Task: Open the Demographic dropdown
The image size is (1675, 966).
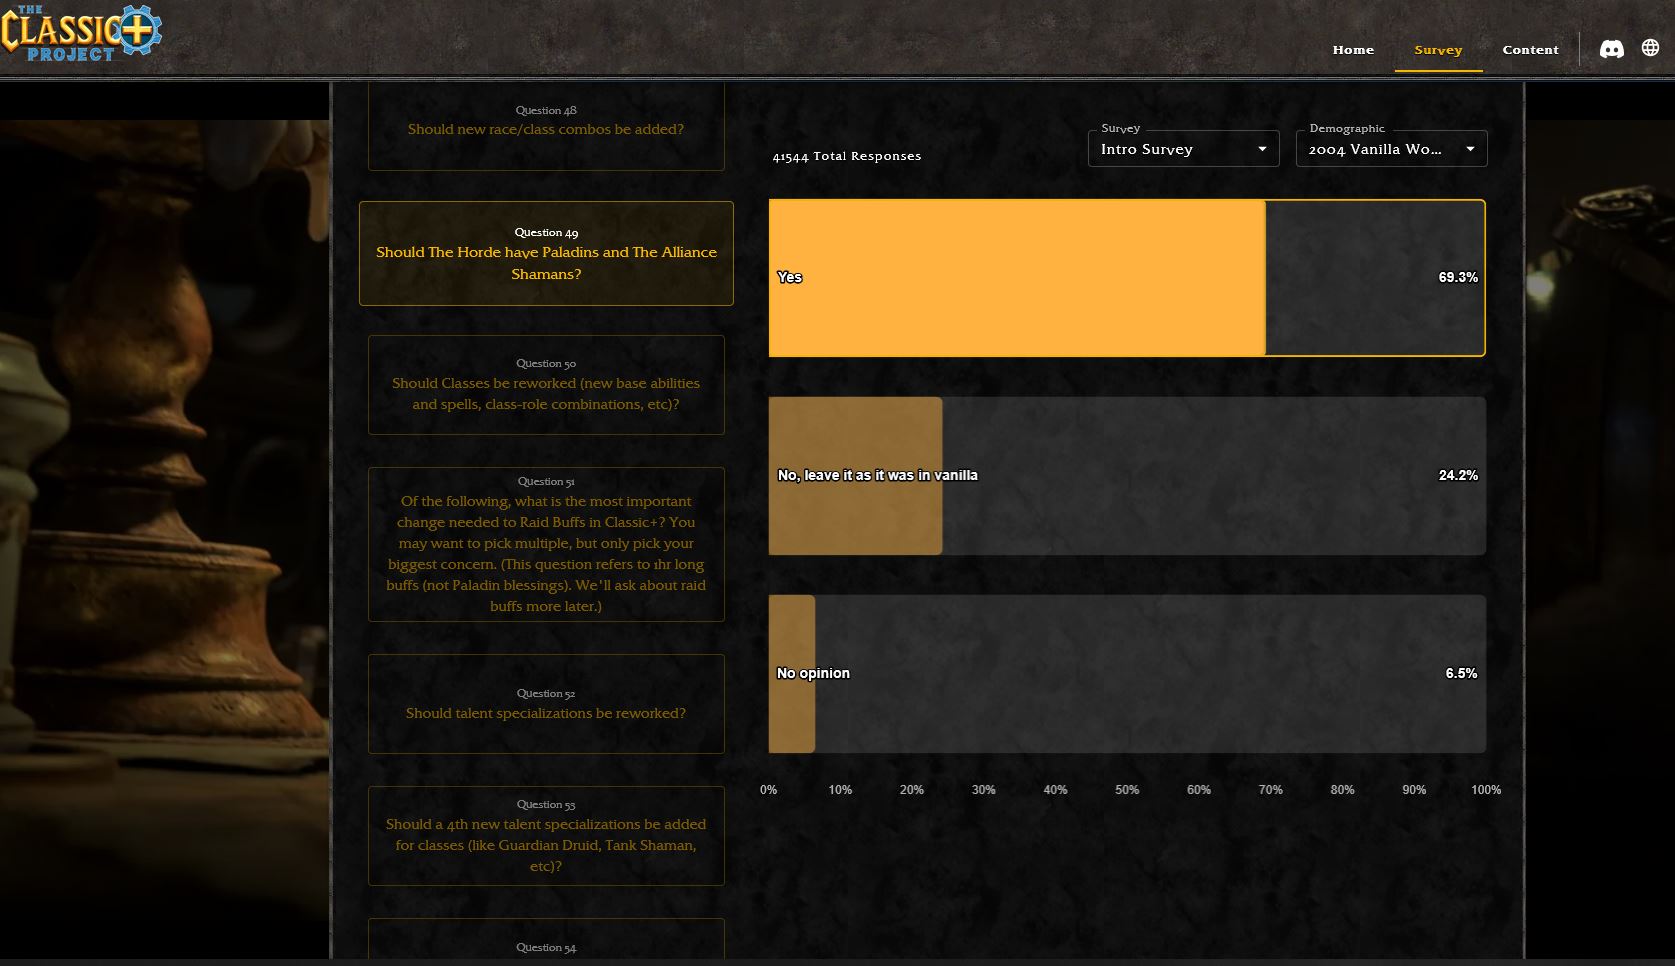Action: click(x=1391, y=149)
